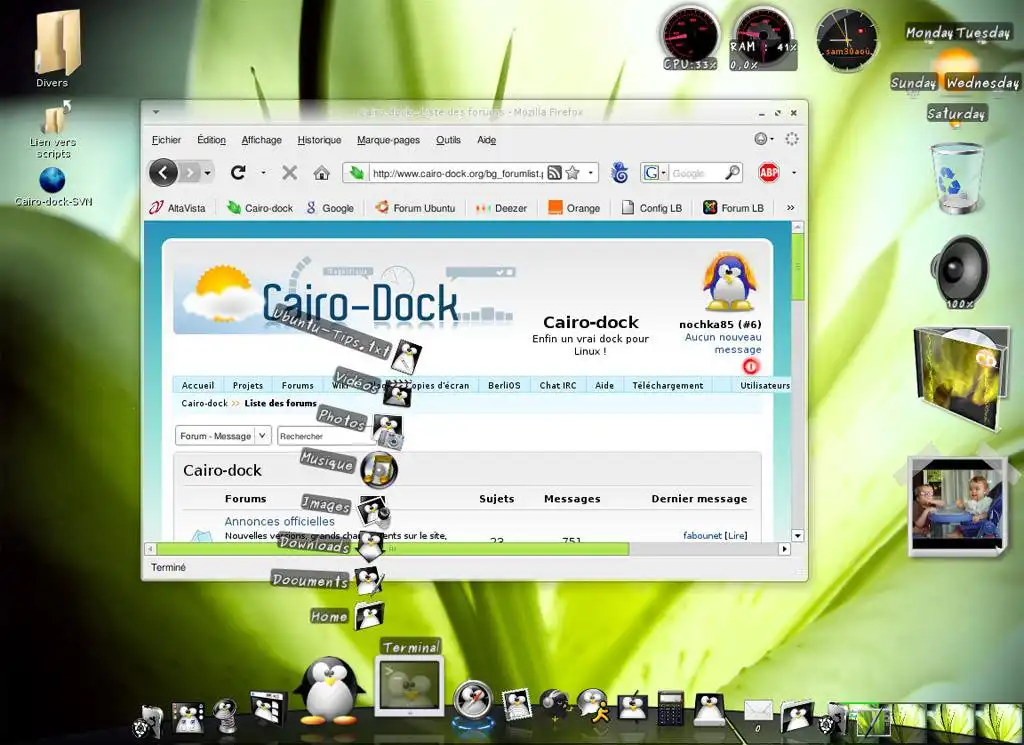
Task: Click the speaker volume desklet
Action: click(x=958, y=268)
